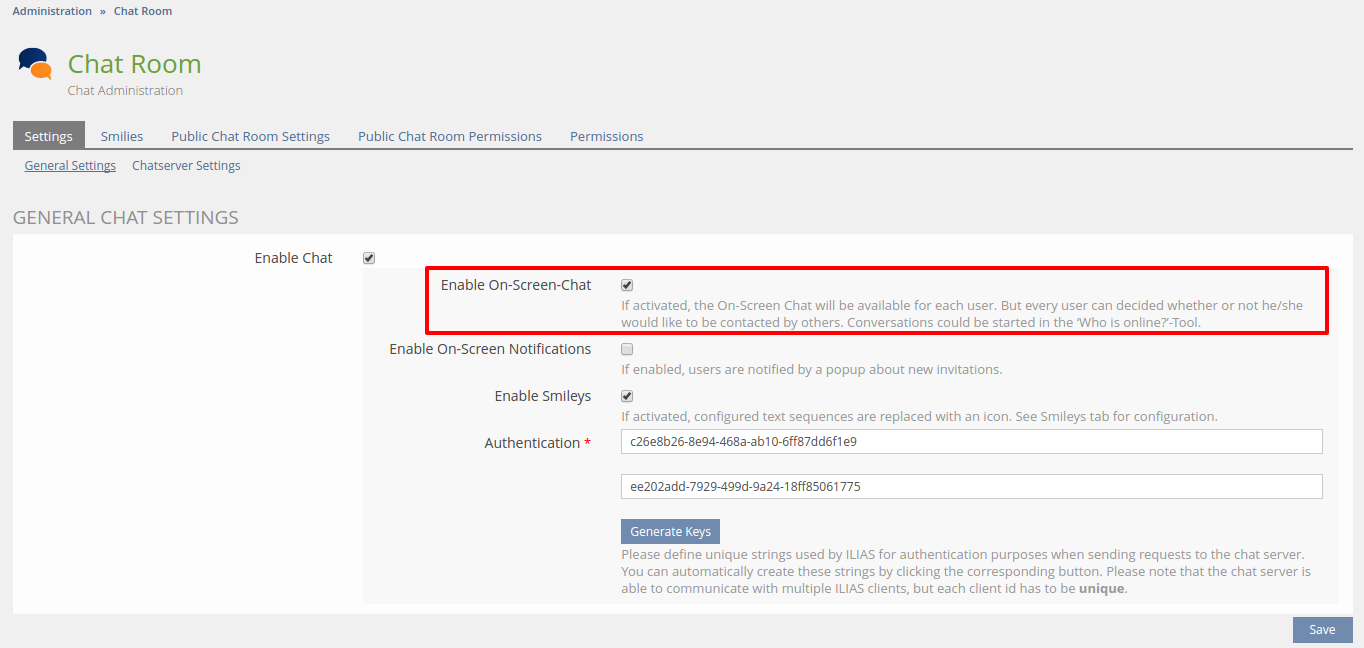Viewport: 1364px width, 648px height.
Task: Click the Chat Room breadcrumb link
Action: tap(143, 11)
